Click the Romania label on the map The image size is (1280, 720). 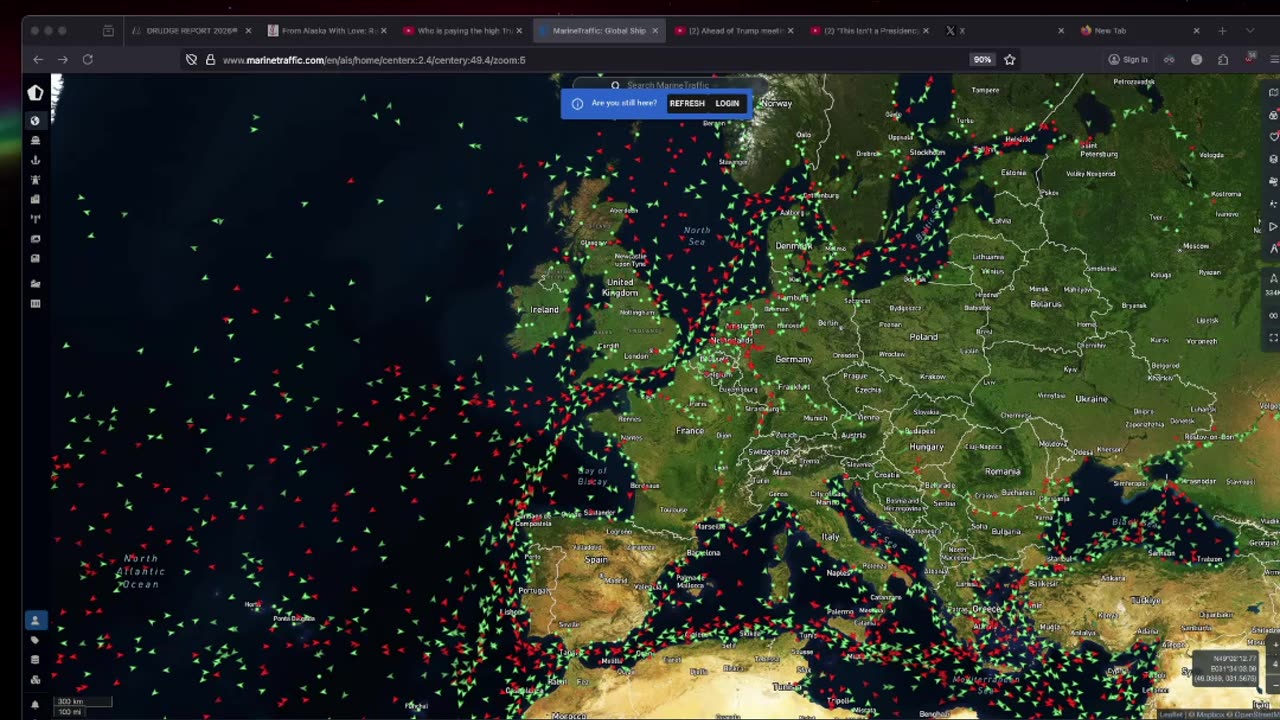click(1002, 471)
